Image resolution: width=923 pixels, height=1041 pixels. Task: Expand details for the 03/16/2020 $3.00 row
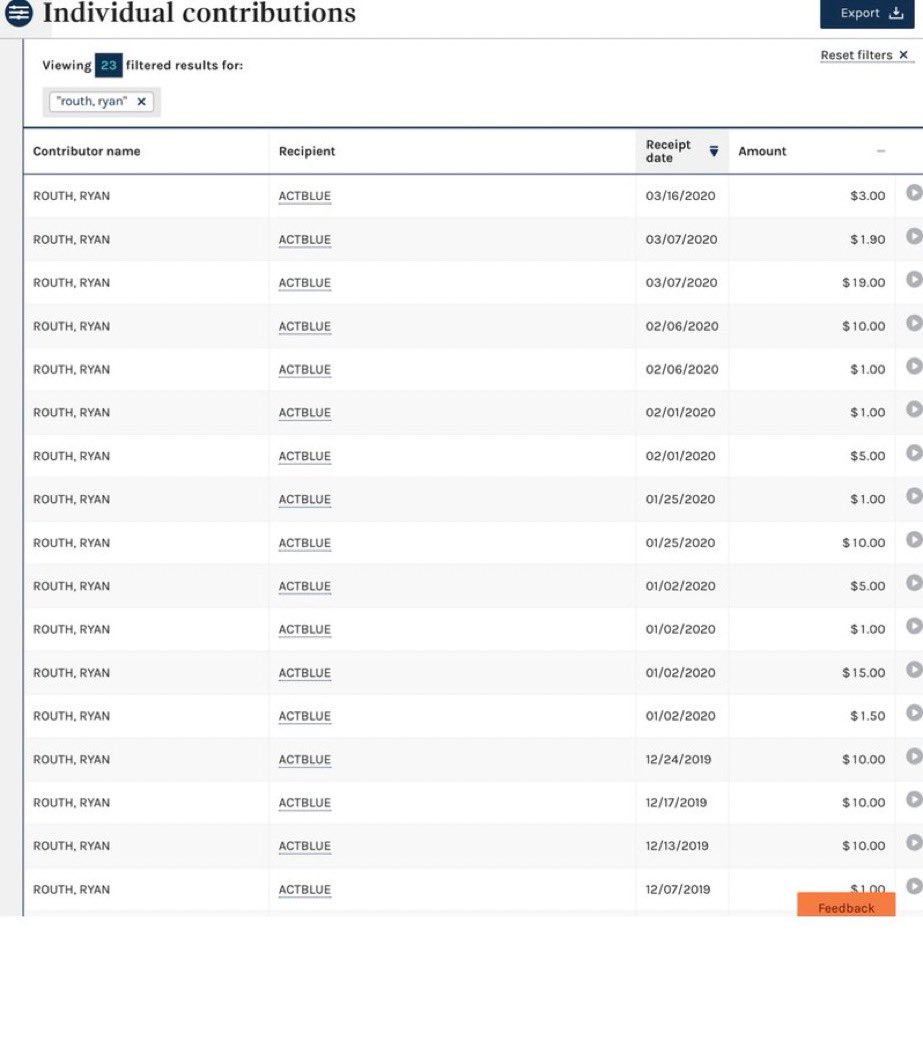point(914,193)
